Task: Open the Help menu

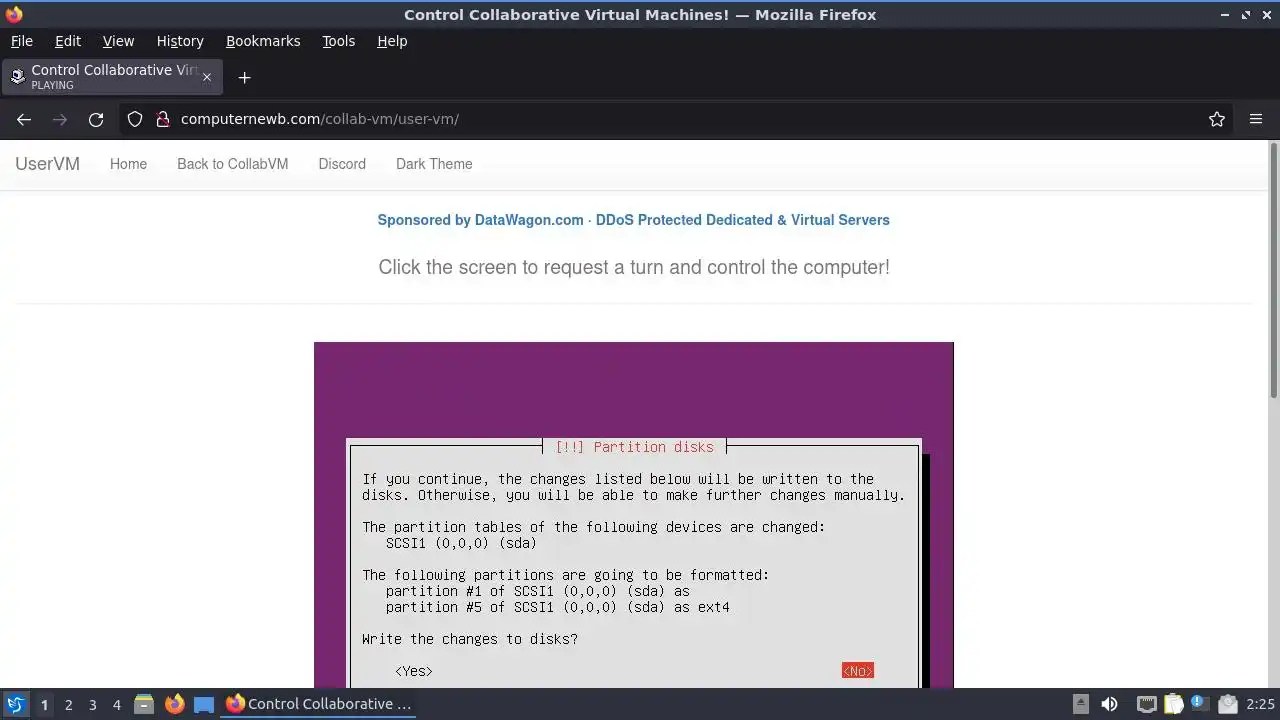Action: 392,41
